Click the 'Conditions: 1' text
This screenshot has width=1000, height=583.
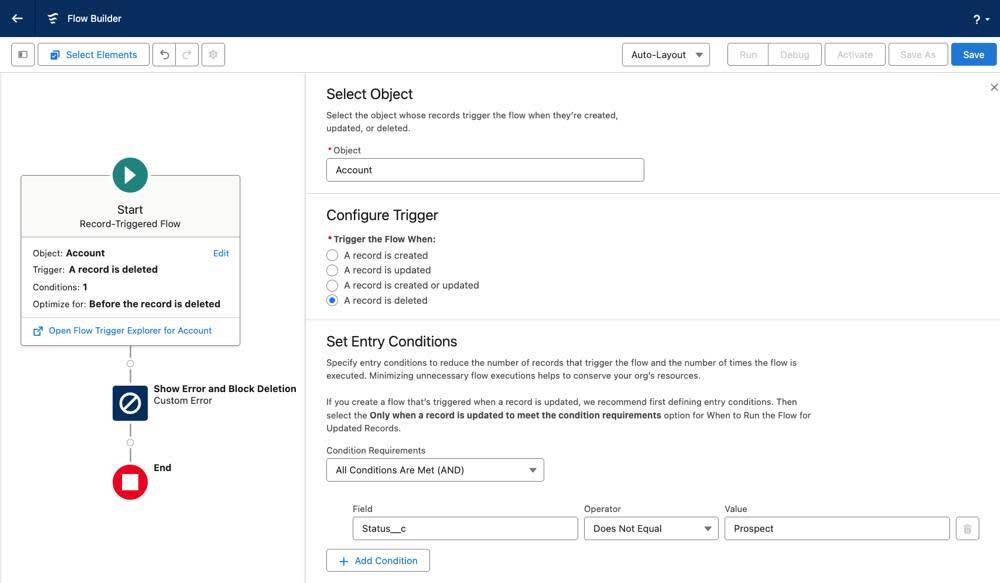60,287
